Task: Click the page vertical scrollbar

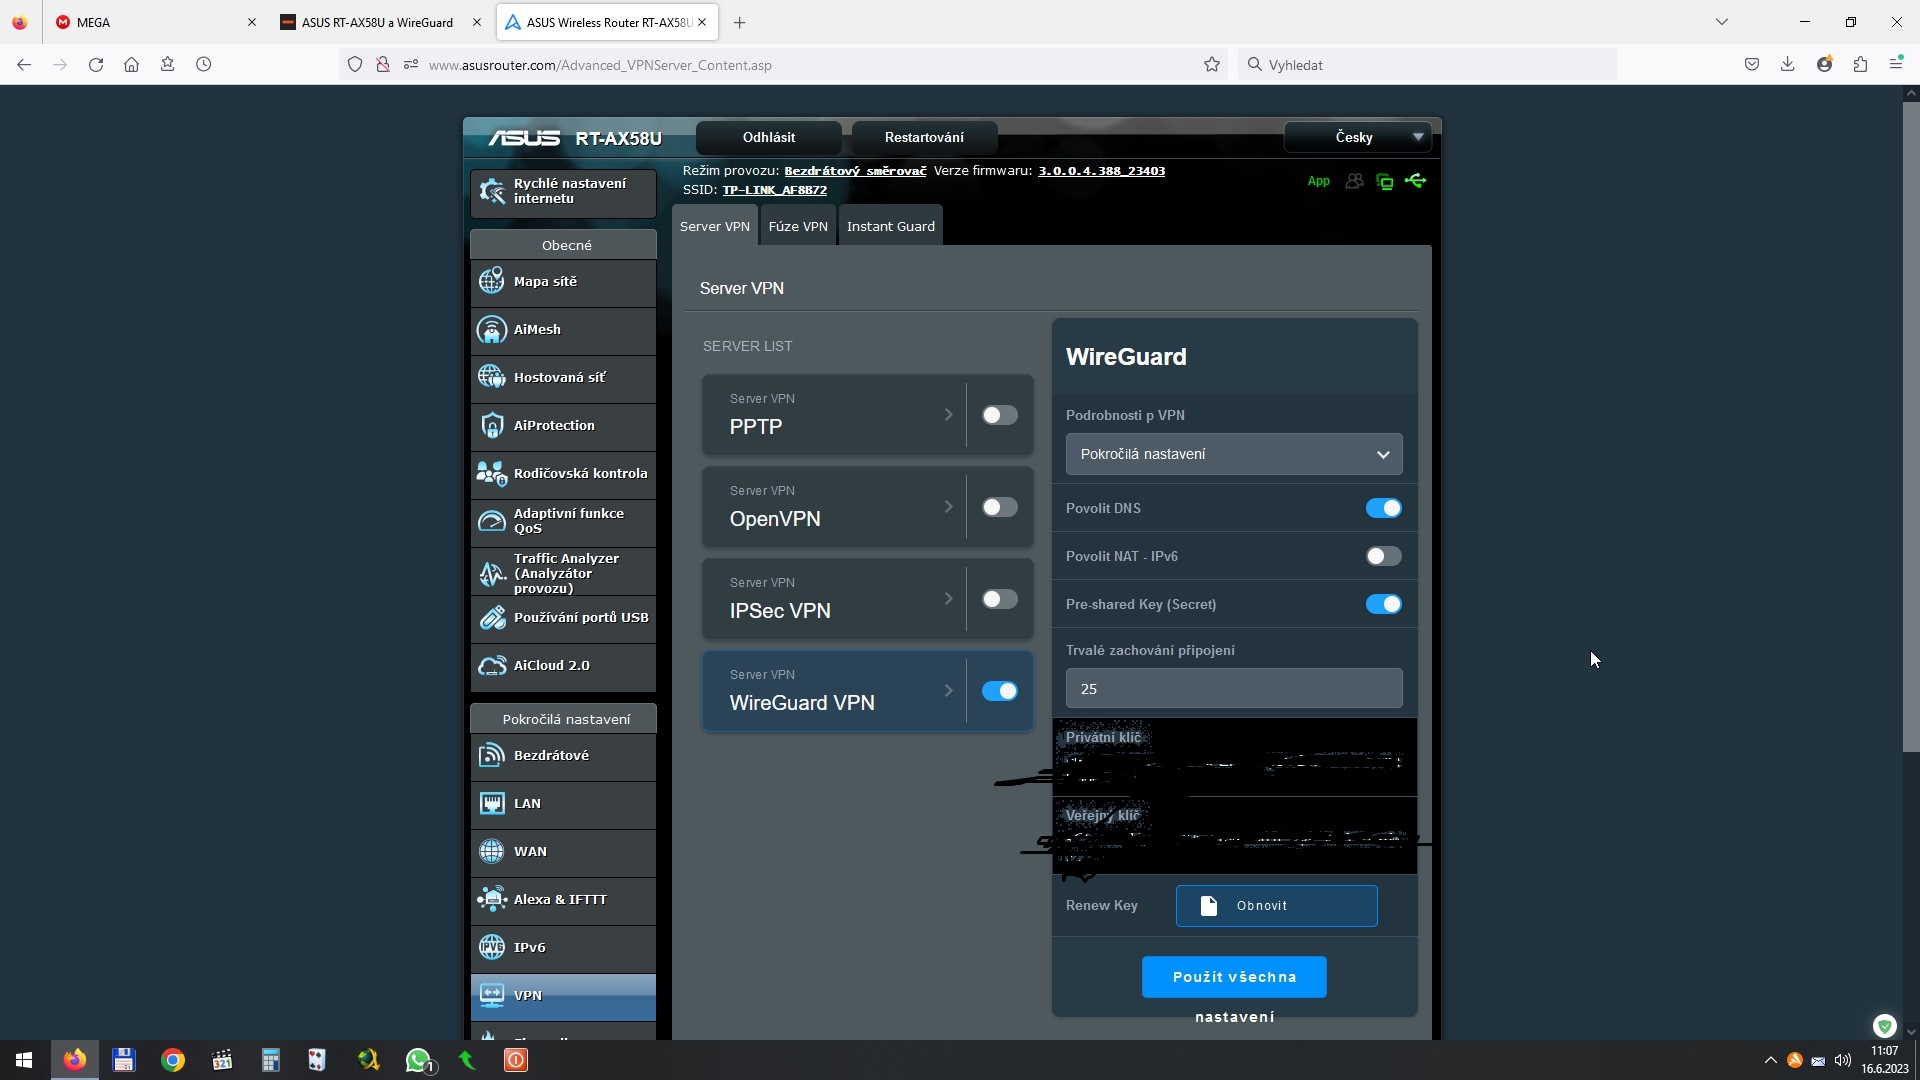Action: click(x=1911, y=427)
